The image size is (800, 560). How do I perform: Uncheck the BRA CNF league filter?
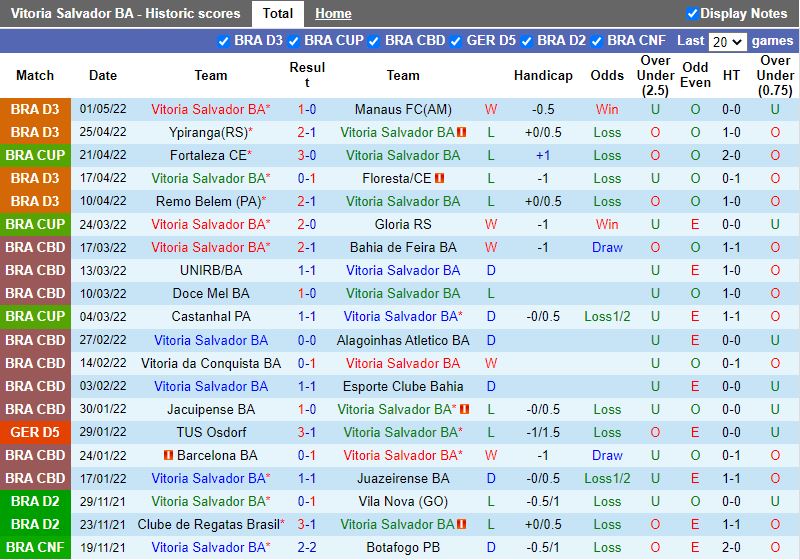(597, 41)
